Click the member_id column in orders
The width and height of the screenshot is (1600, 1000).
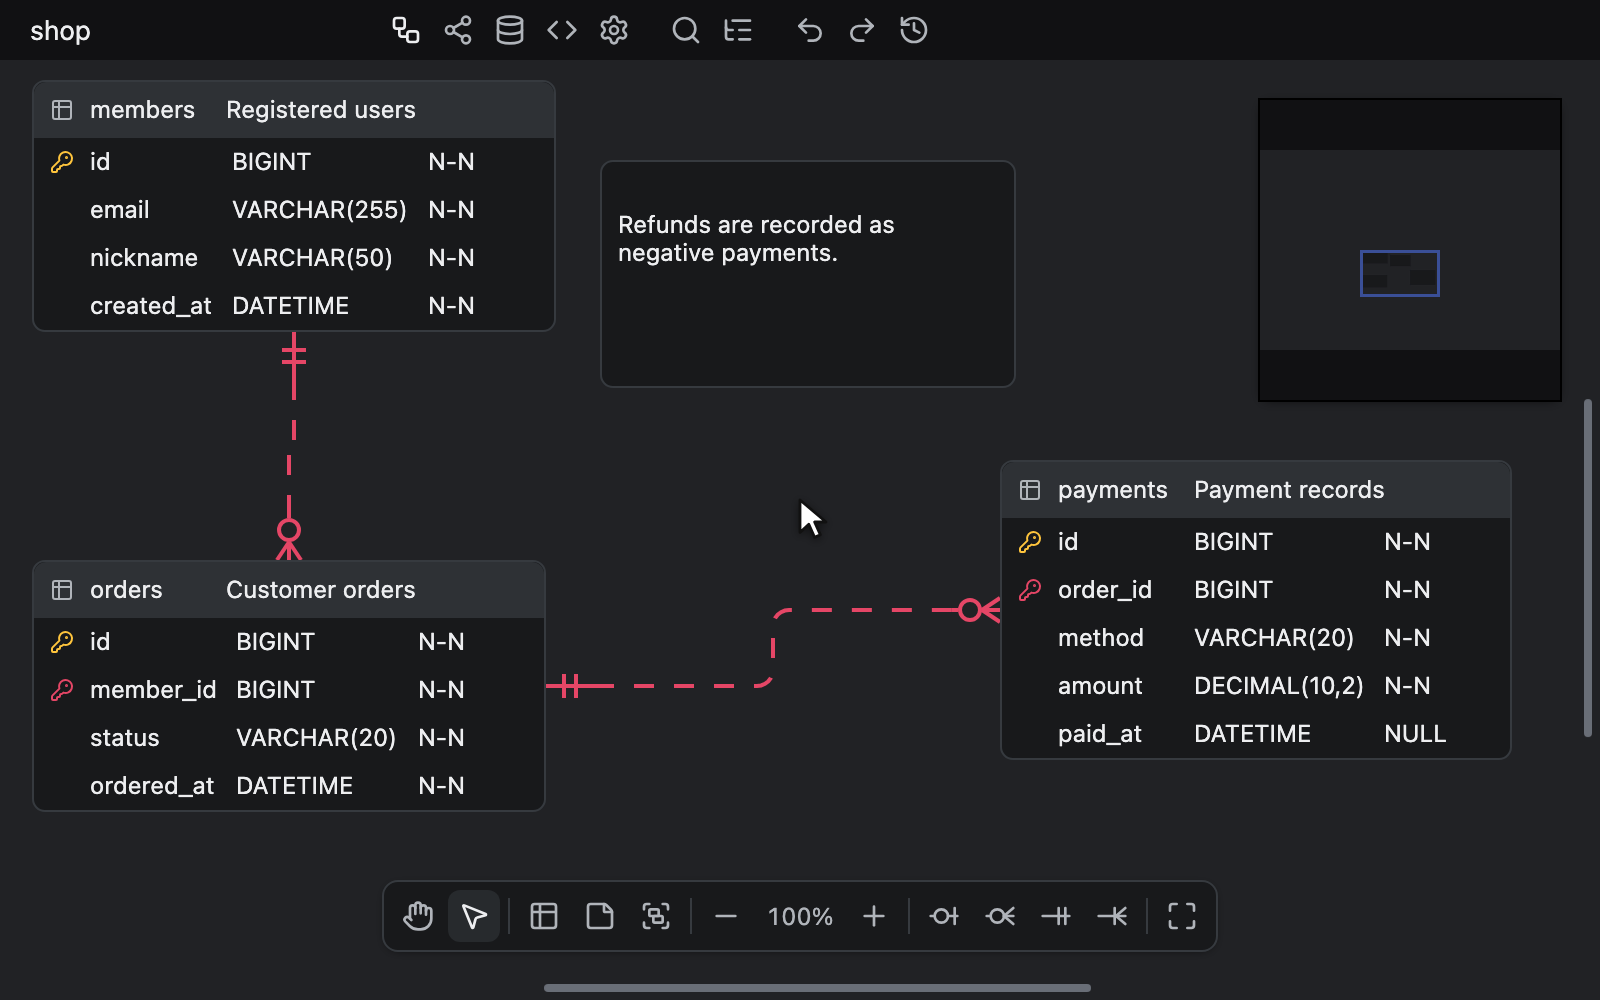289,690
